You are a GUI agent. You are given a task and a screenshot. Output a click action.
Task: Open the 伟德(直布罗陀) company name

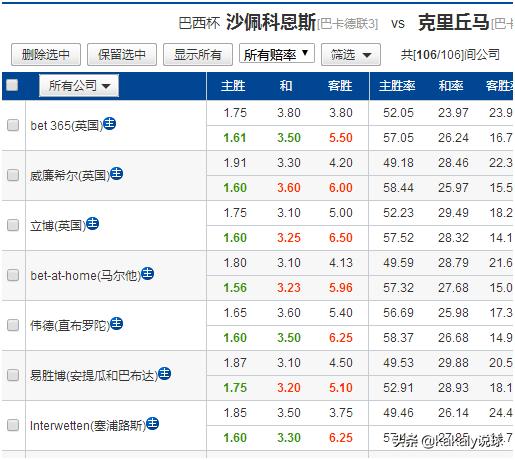[70, 326]
